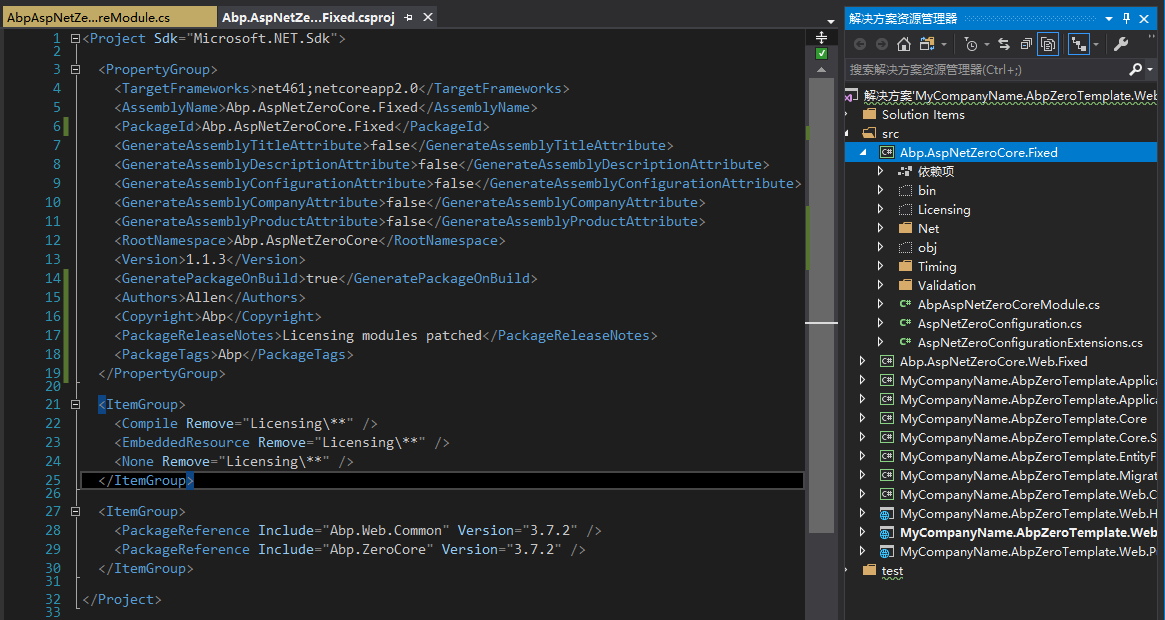Image resolution: width=1165 pixels, height=620 pixels.
Task: Toggle auto-hide pin on Solution Explorer
Action: (1126, 19)
